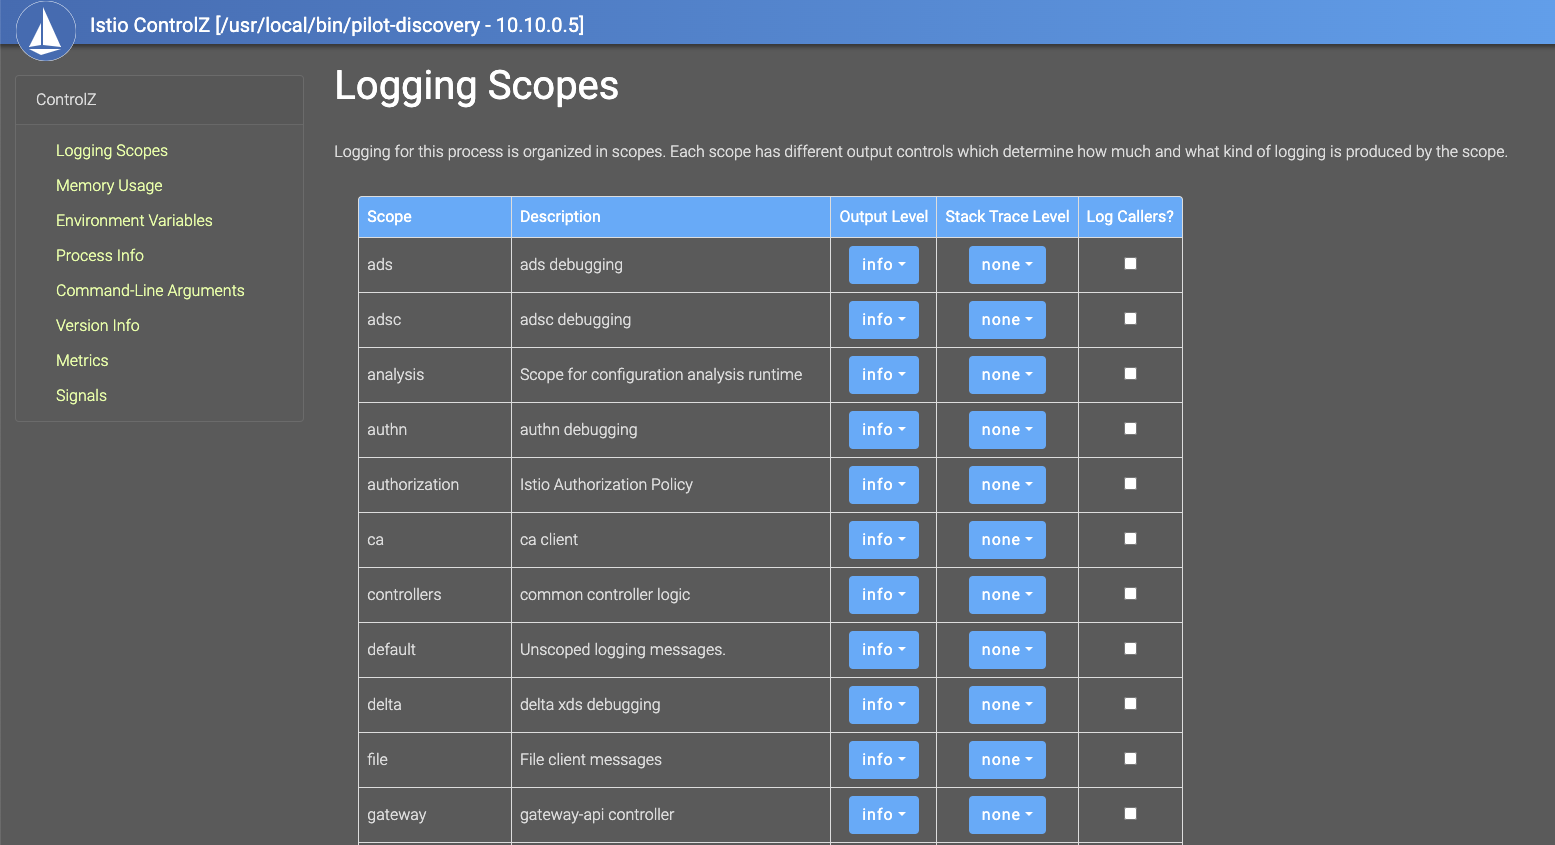Select 'Scope for configuration analysis runtime' text
The image size is (1555, 845).
pyautogui.click(x=661, y=375)
